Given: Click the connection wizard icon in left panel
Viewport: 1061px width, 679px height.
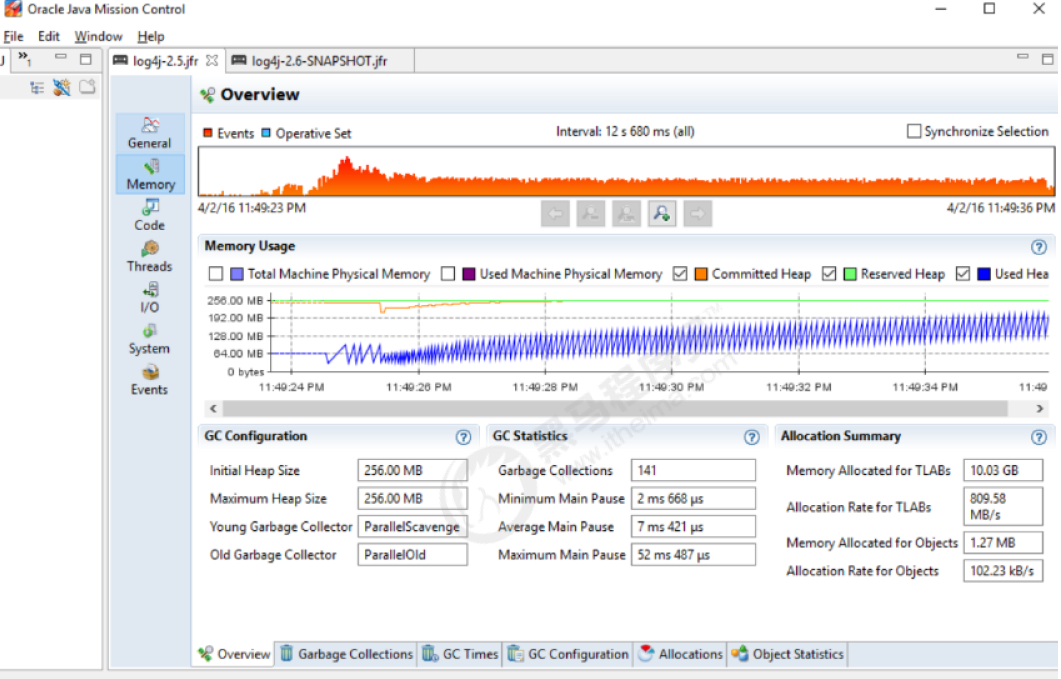Looking at the screenshot, I should click(62, 87).
